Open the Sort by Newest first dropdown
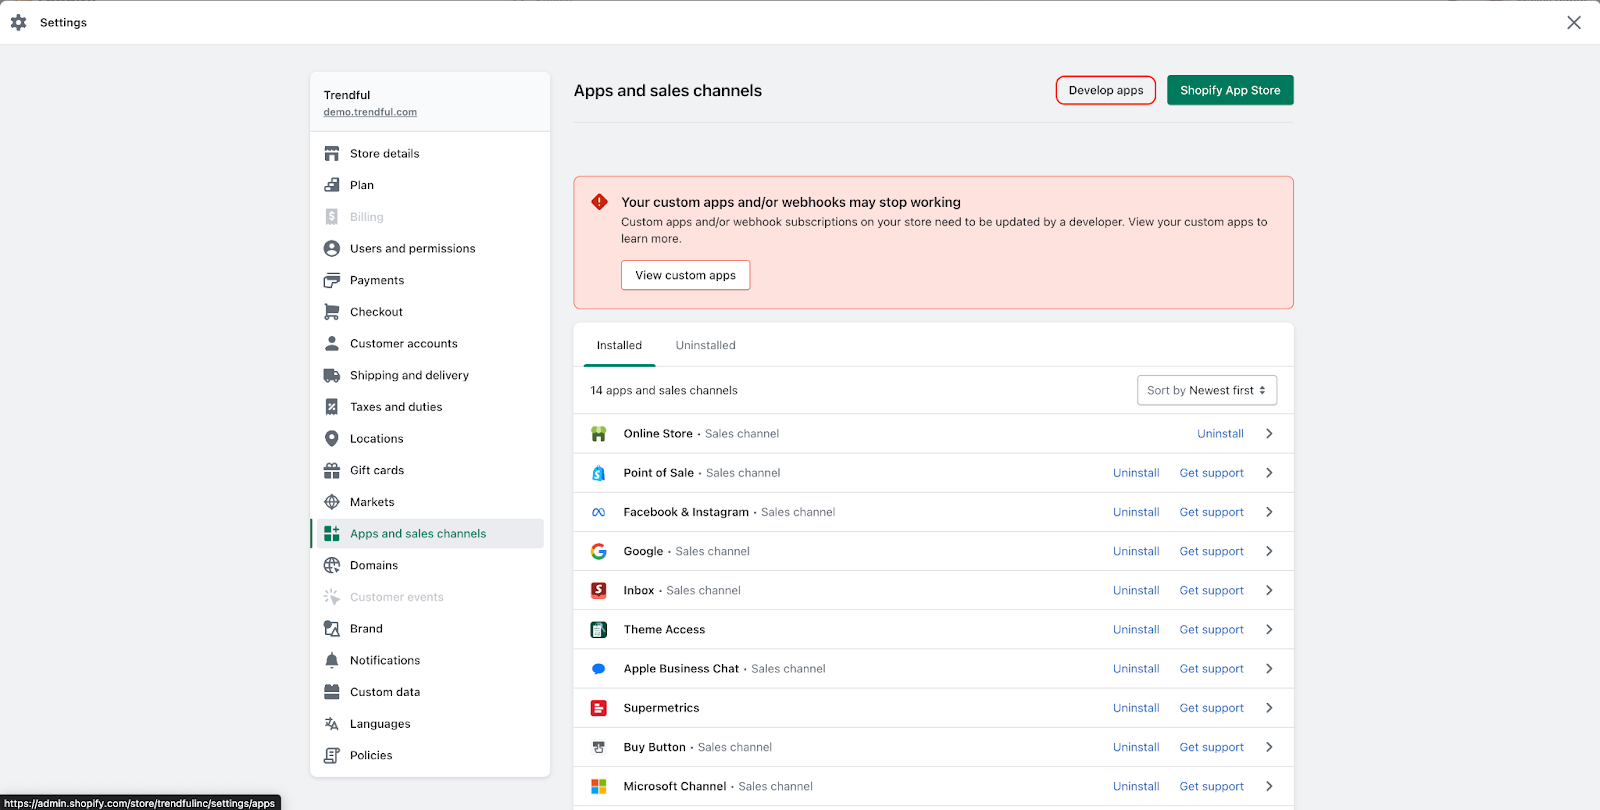This screenshot has height=810, width=1600. (1207, 390)
